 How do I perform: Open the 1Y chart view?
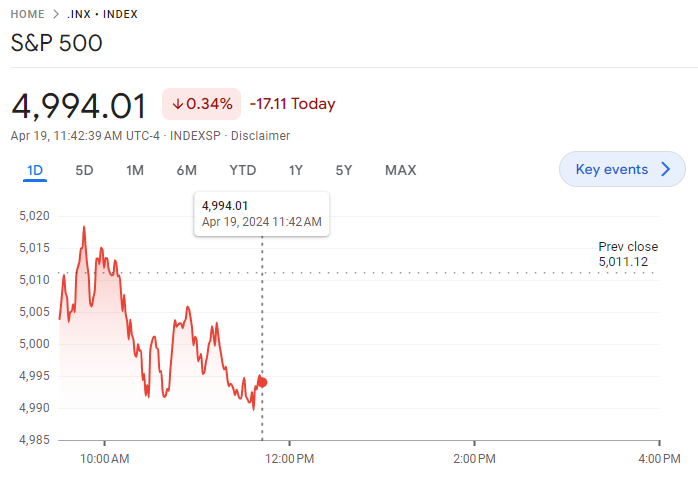click(295, 170)
